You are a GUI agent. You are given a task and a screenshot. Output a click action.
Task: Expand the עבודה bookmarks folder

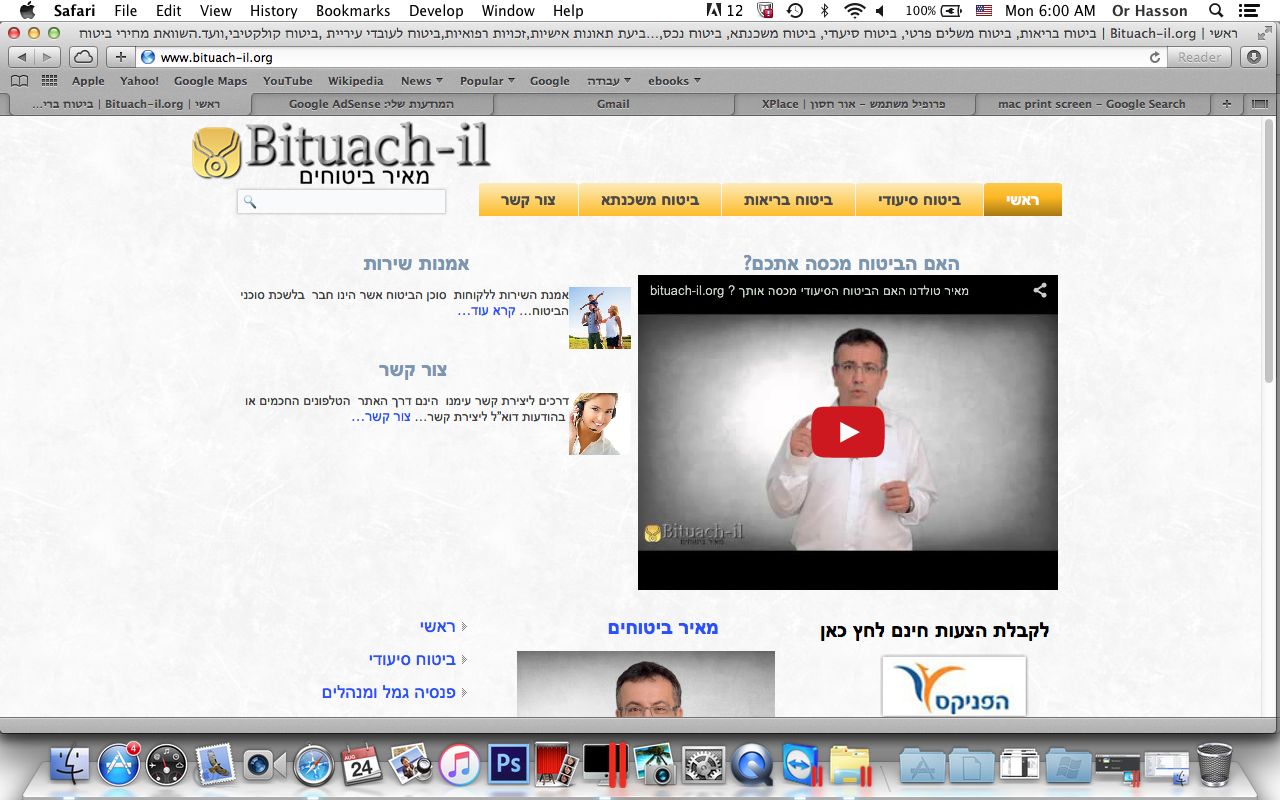coord(610,81)
